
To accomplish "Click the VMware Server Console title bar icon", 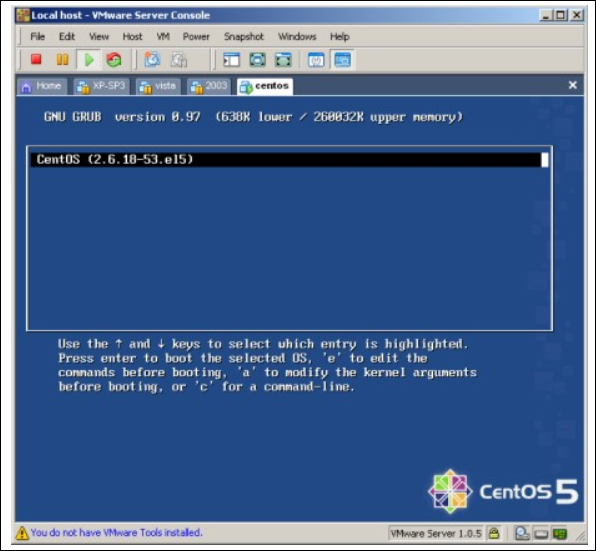I will [x=23, y=15].
